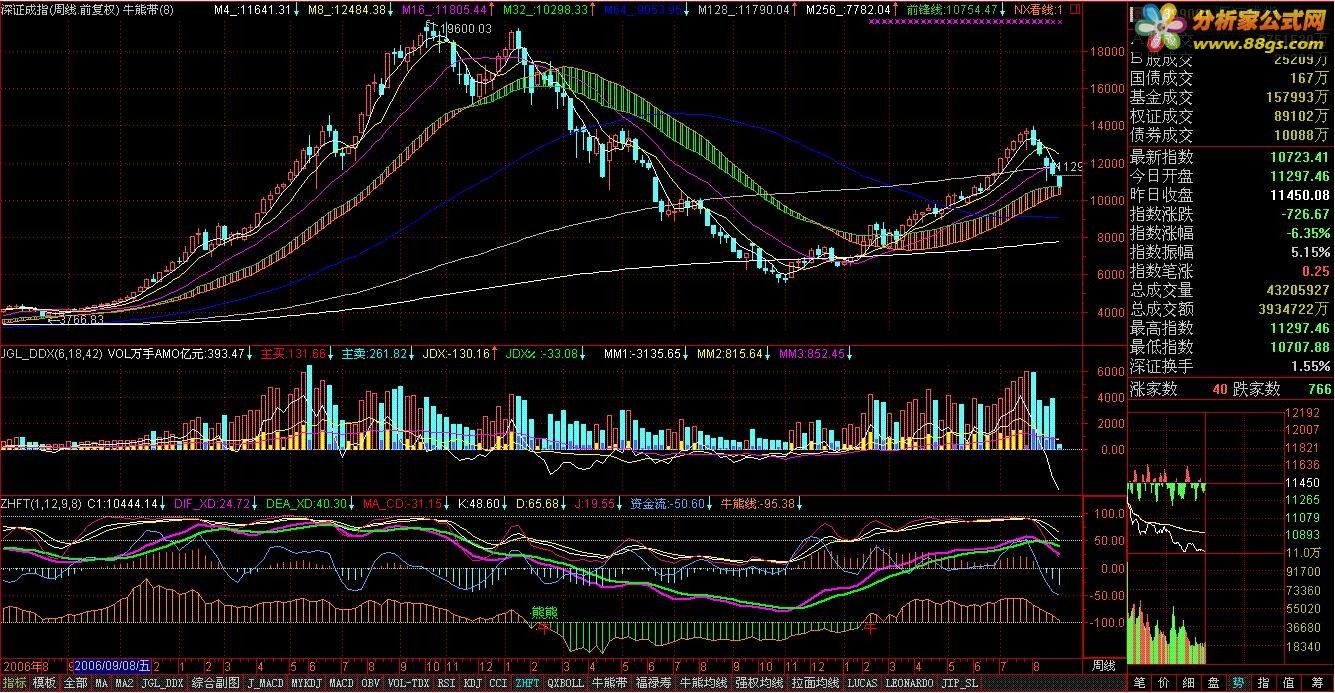Click the 总成交量 row in quote panel

[x=1230, y=290]
